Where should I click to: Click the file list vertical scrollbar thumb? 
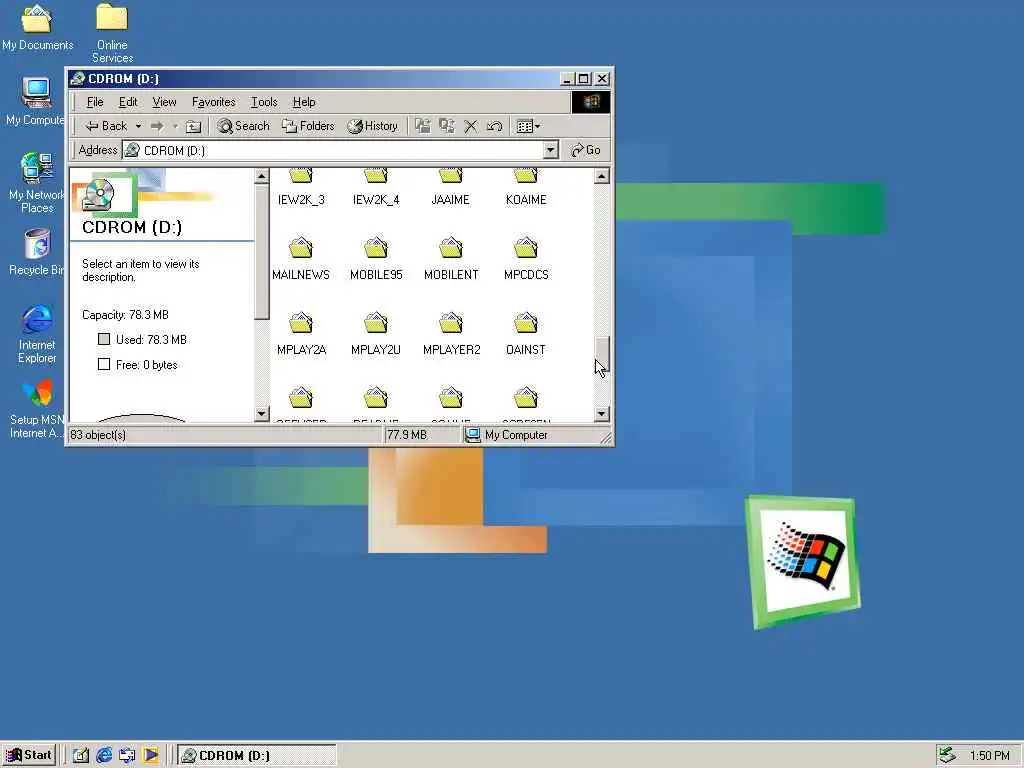[602, 356]
